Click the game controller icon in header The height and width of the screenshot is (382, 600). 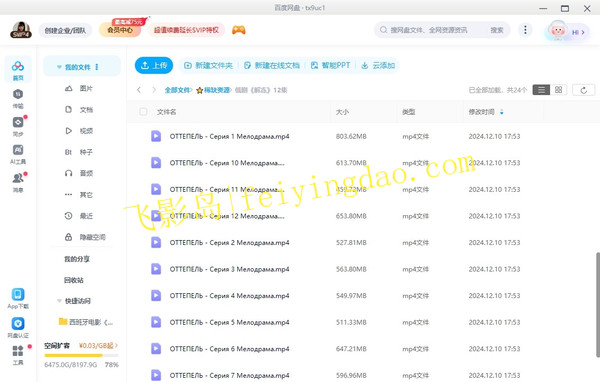(239, 30)
